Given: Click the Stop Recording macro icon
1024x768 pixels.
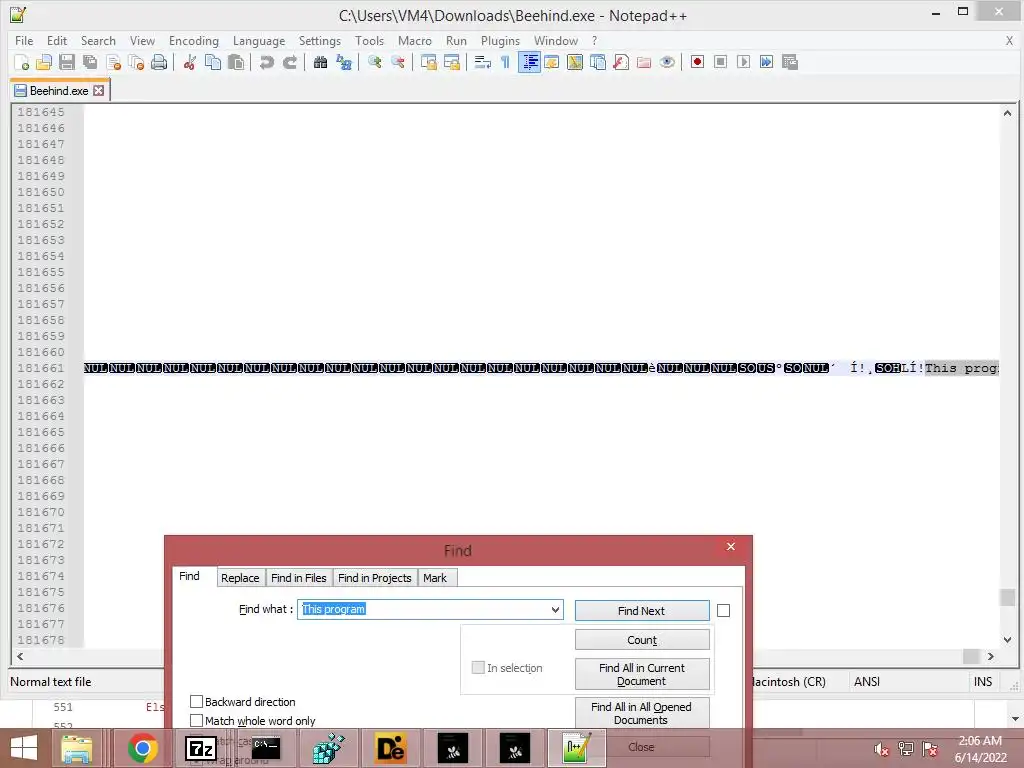Looking at the screenshot, I should pos(720,62).
